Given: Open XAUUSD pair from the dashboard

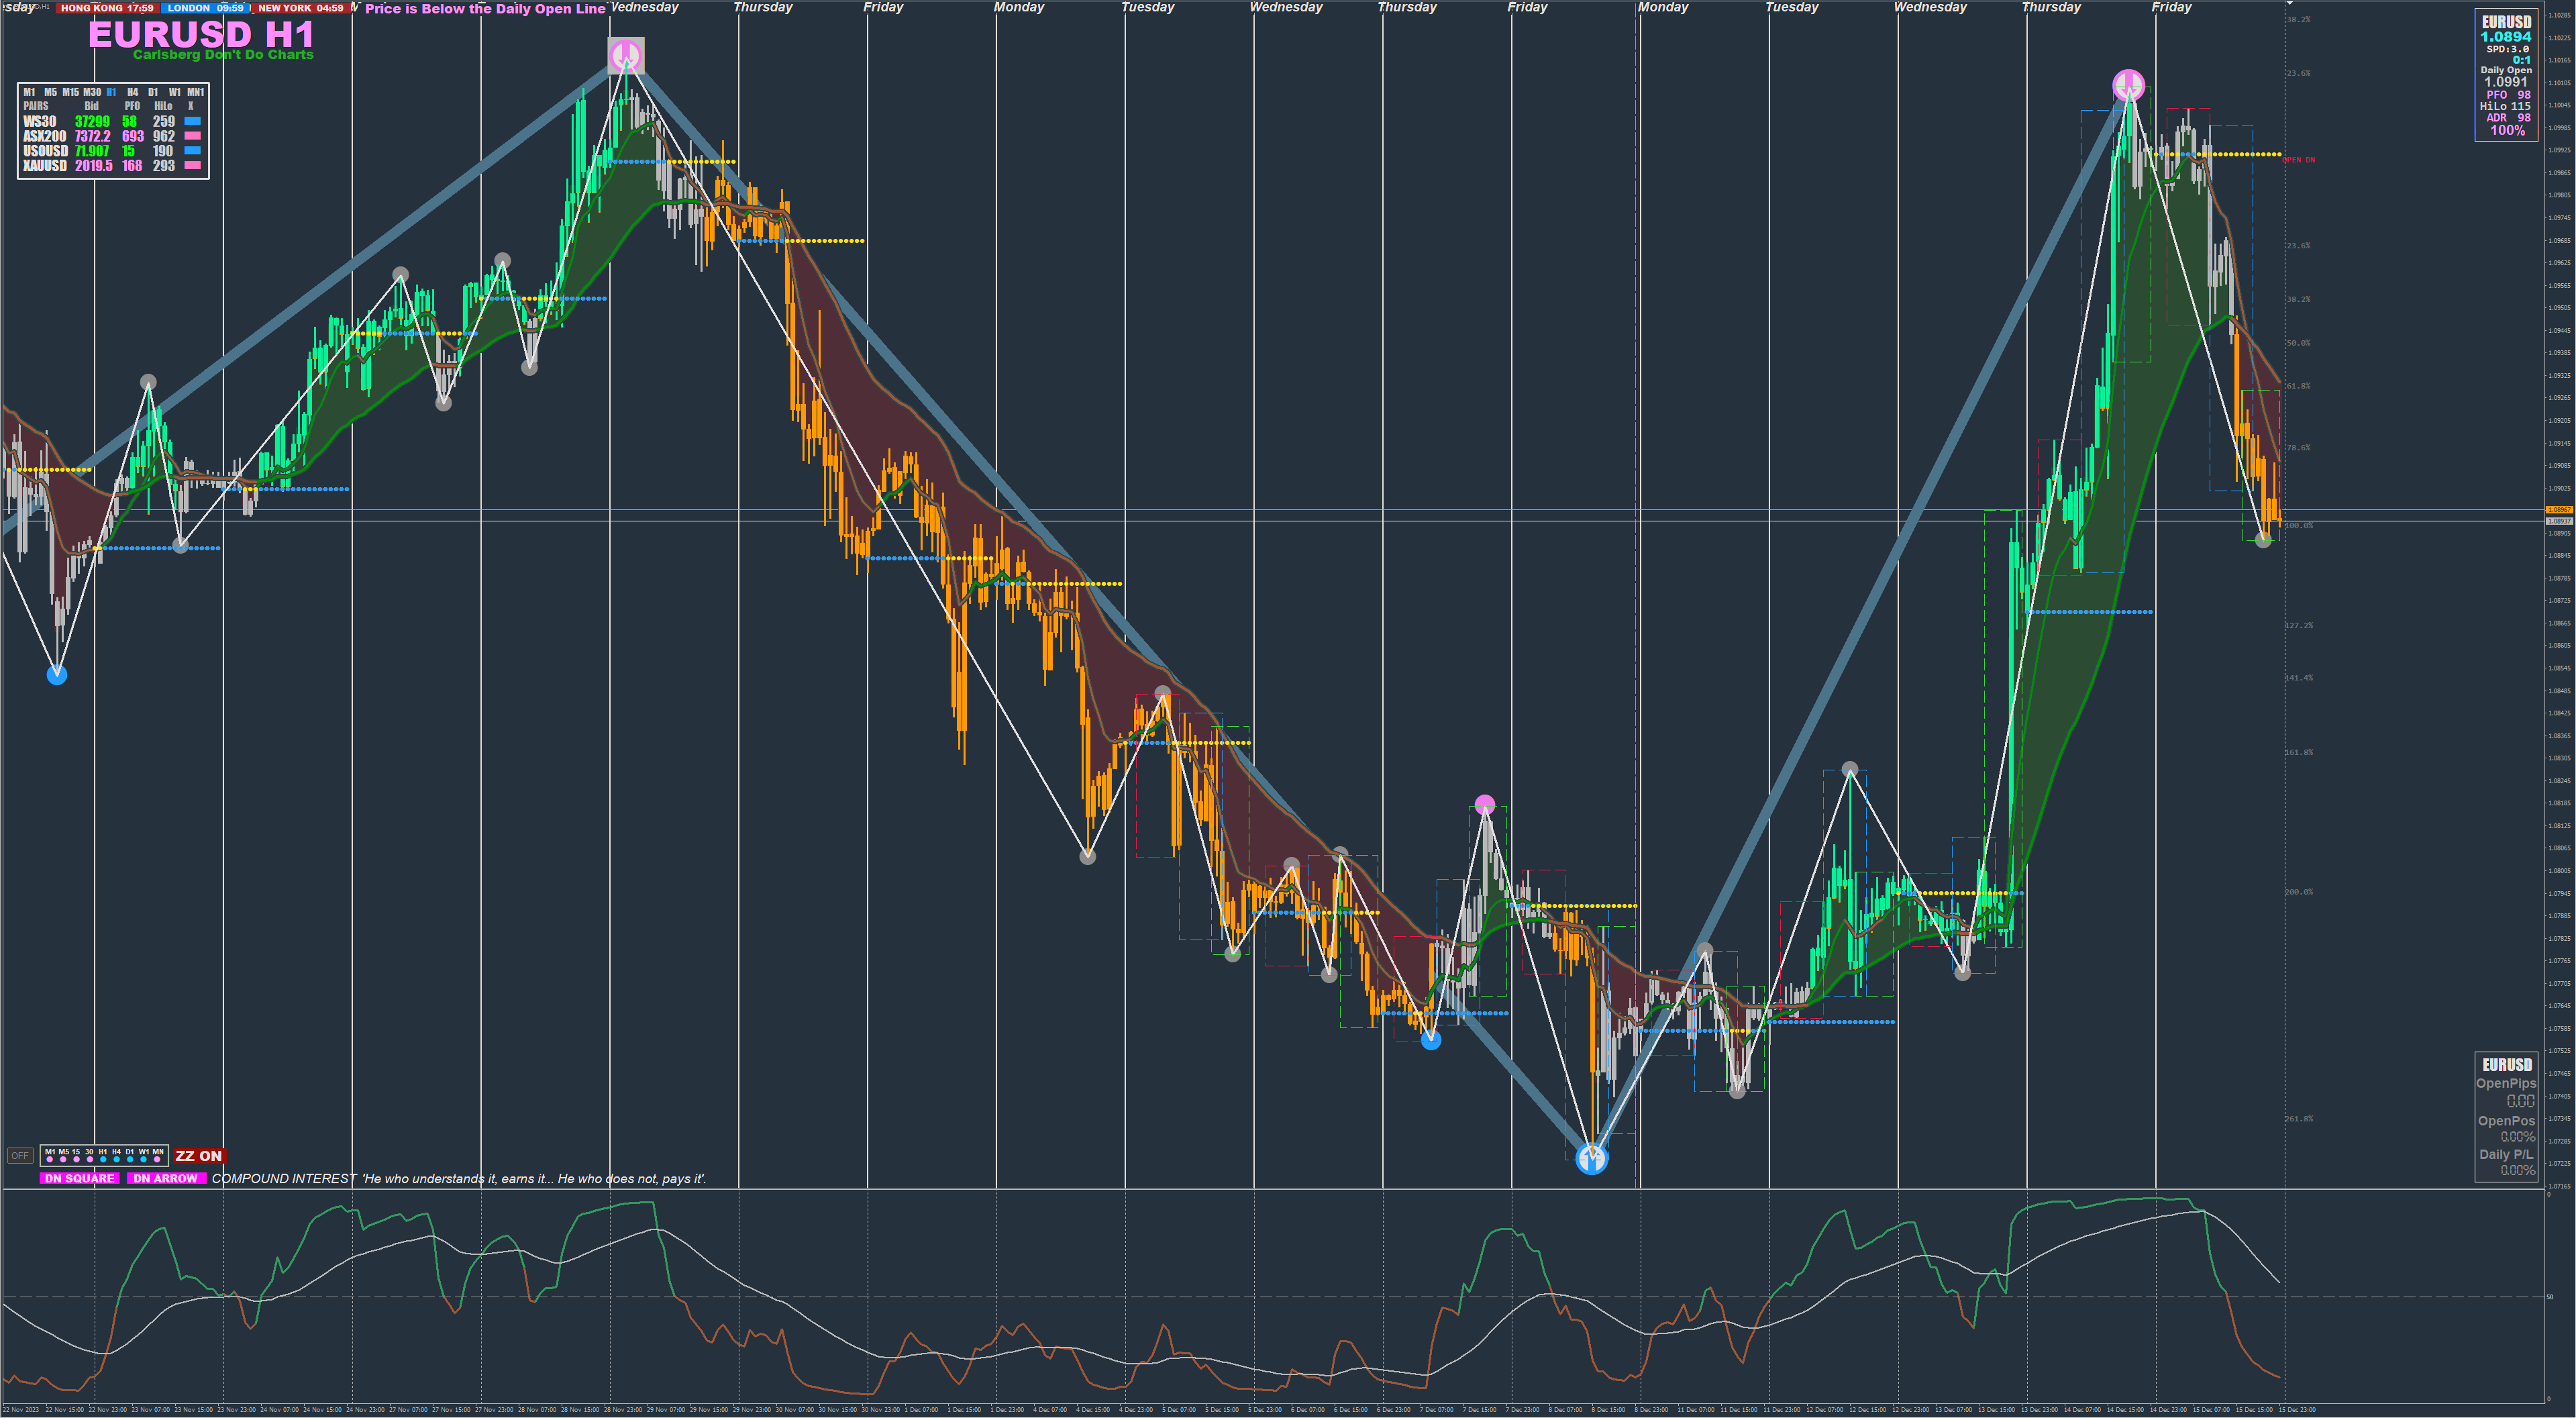Looking at the screenshot, I should click(45, 166).
